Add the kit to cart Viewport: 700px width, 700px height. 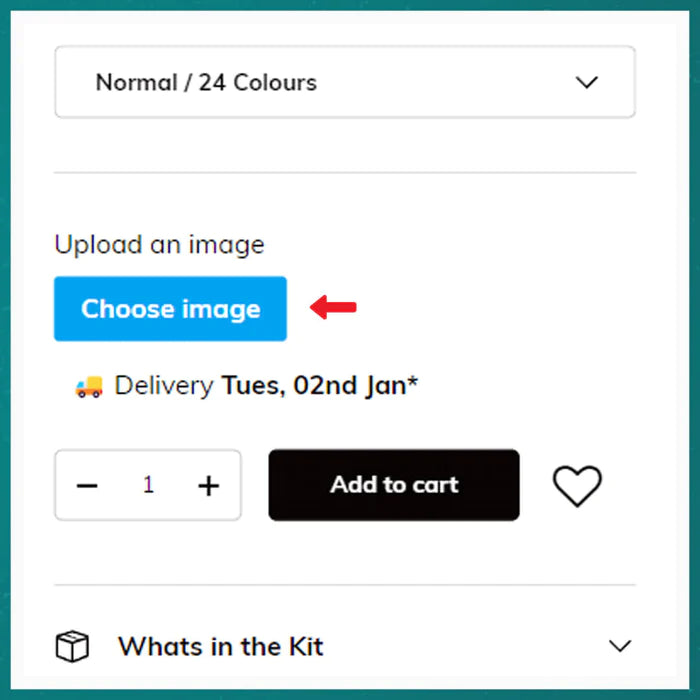tap(394, 485)
